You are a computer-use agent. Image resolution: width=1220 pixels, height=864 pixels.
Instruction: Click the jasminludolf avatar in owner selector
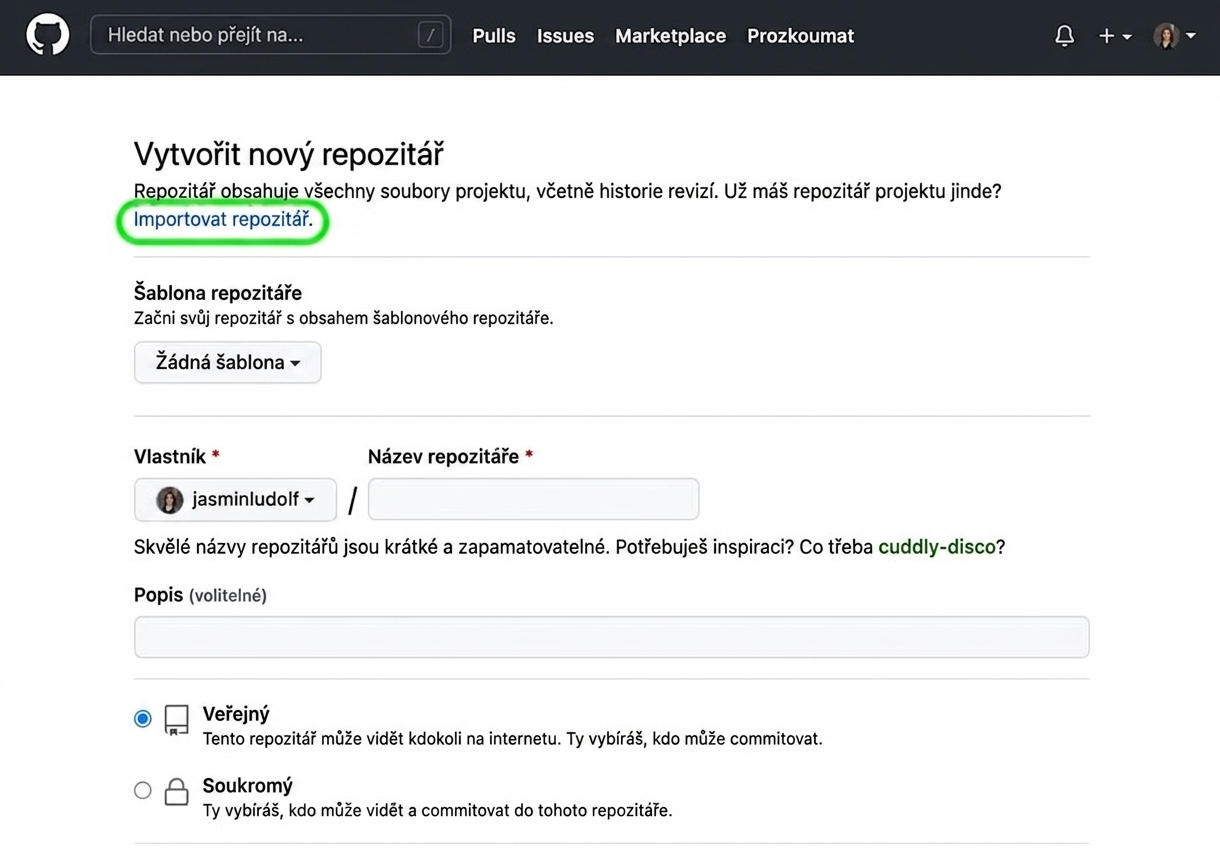pos(170,500)
